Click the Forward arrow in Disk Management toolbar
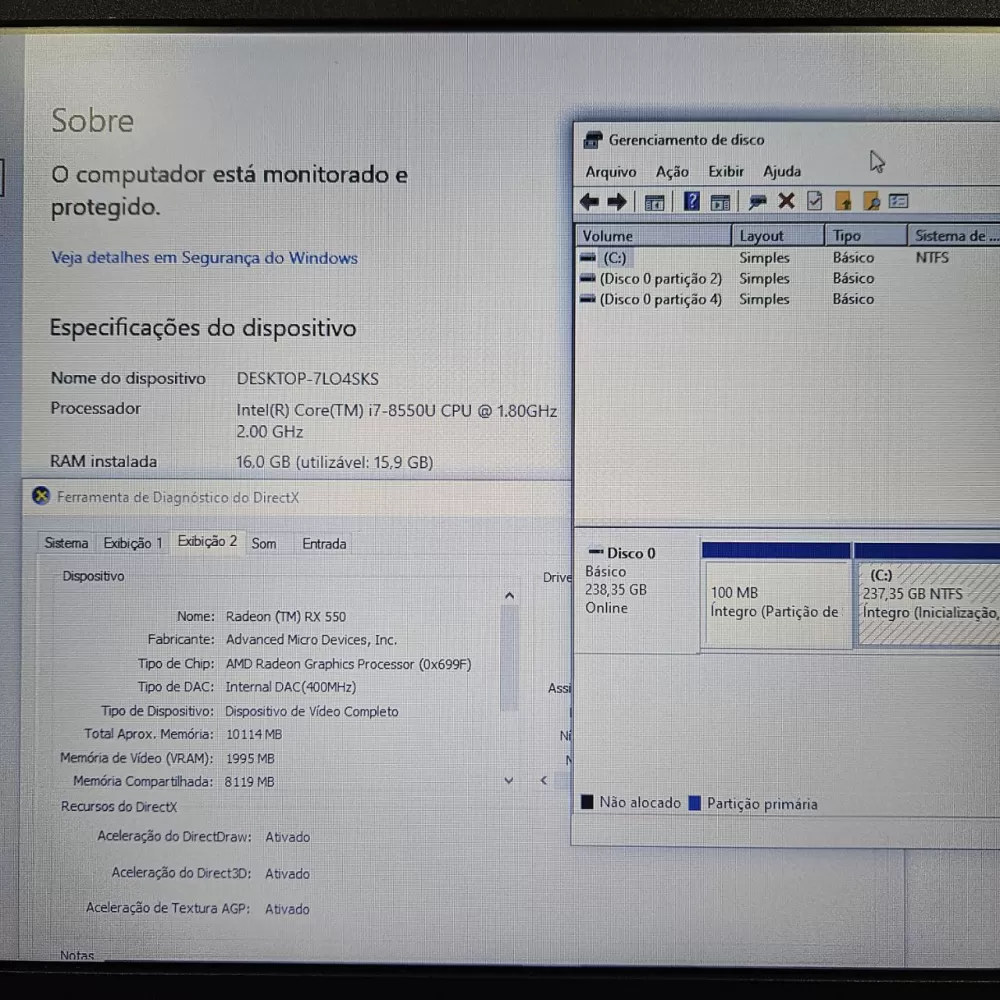 [x=617, y=202]
